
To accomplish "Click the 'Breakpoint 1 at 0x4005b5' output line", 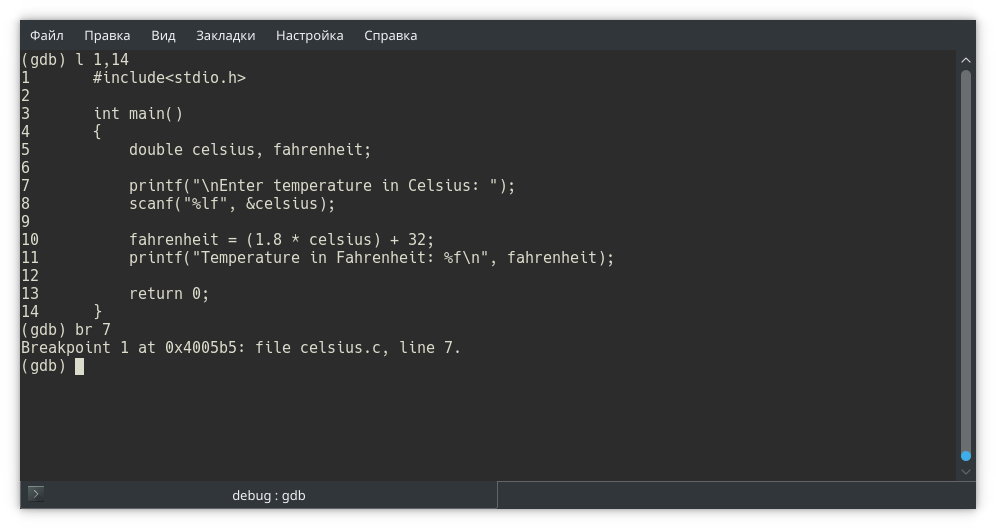I will coord(241,348).
